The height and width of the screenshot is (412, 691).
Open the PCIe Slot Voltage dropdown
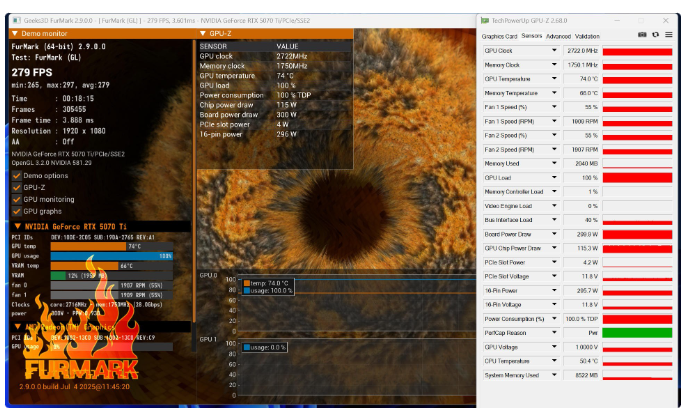point(554,276)
